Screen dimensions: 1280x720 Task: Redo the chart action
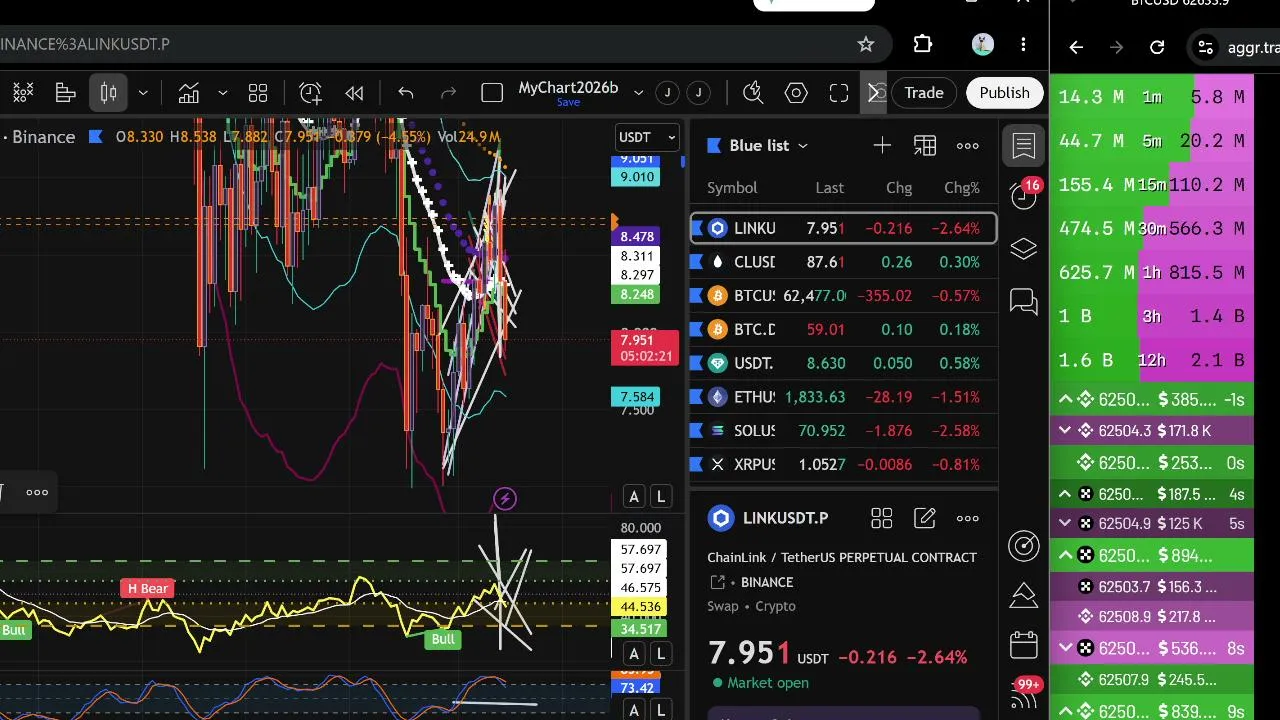point(449,93)
